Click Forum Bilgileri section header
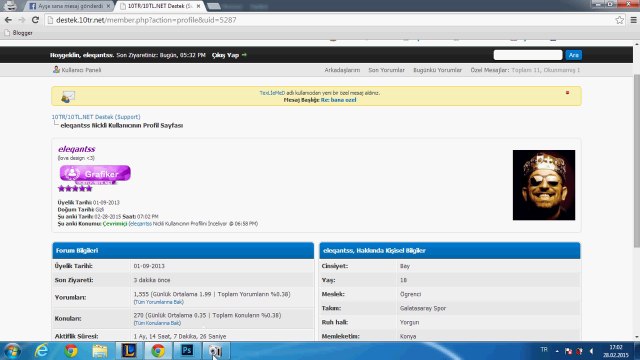The image size is (640, 360). tap(183, 251)
